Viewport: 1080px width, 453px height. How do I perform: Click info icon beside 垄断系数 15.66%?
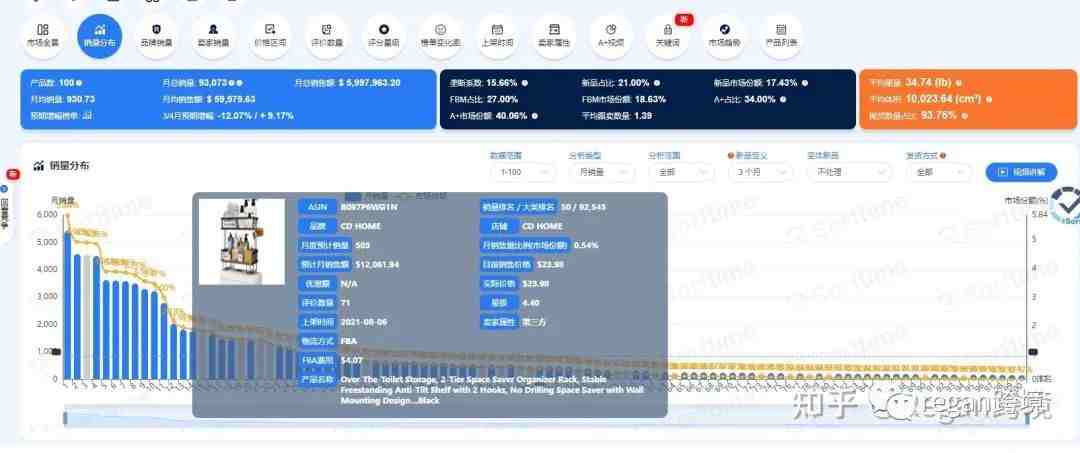point(525,83)
